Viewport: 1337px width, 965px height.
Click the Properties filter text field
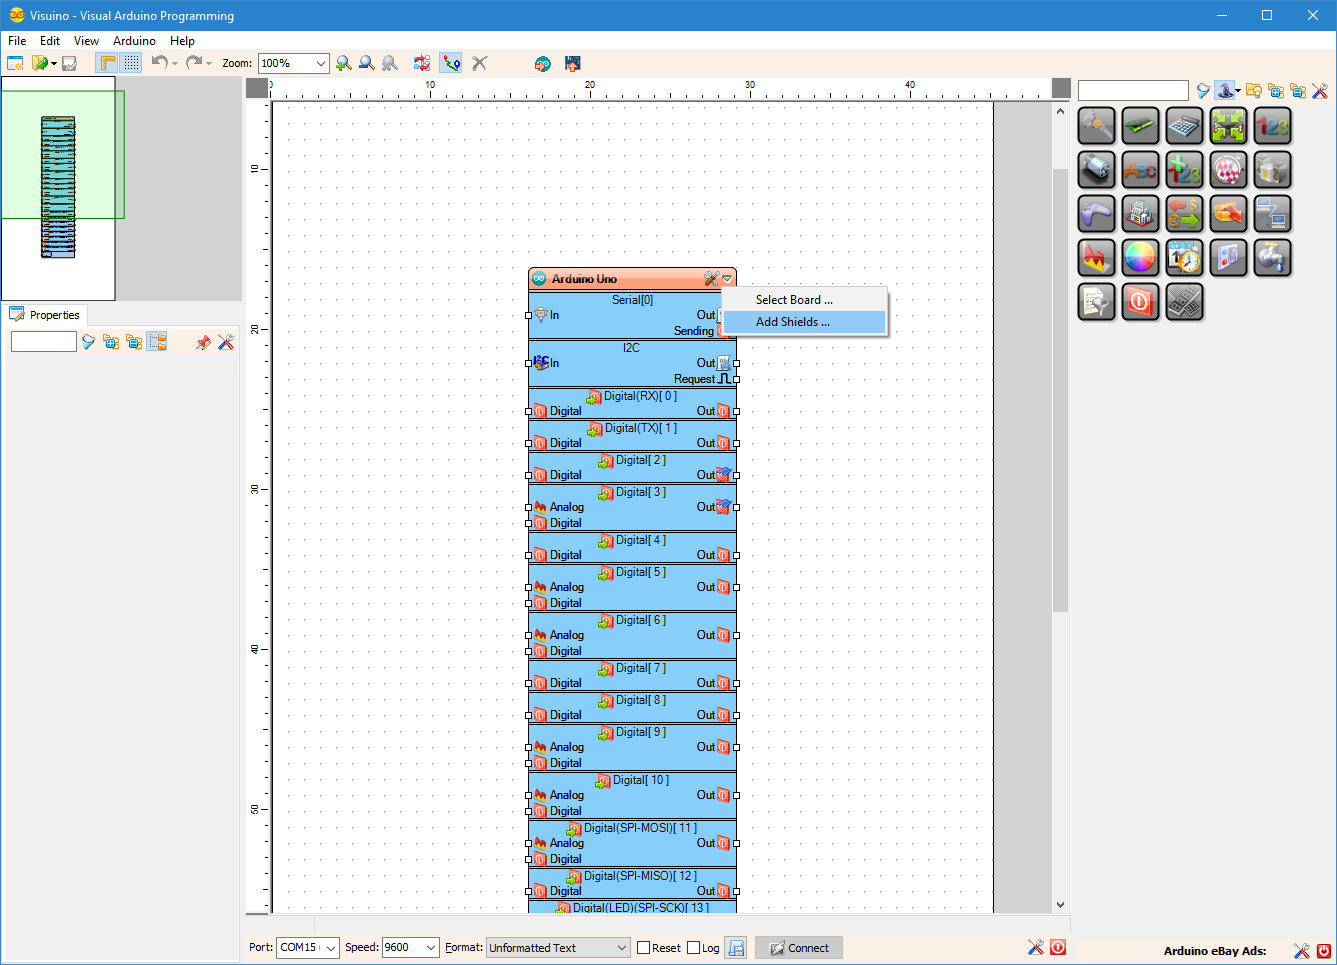coord(43,342)
